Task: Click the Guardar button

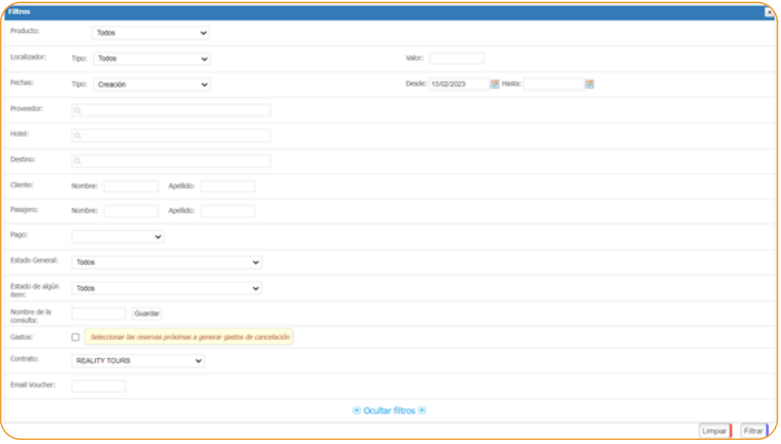Action: pyautogui.click(x=147, y=314)
